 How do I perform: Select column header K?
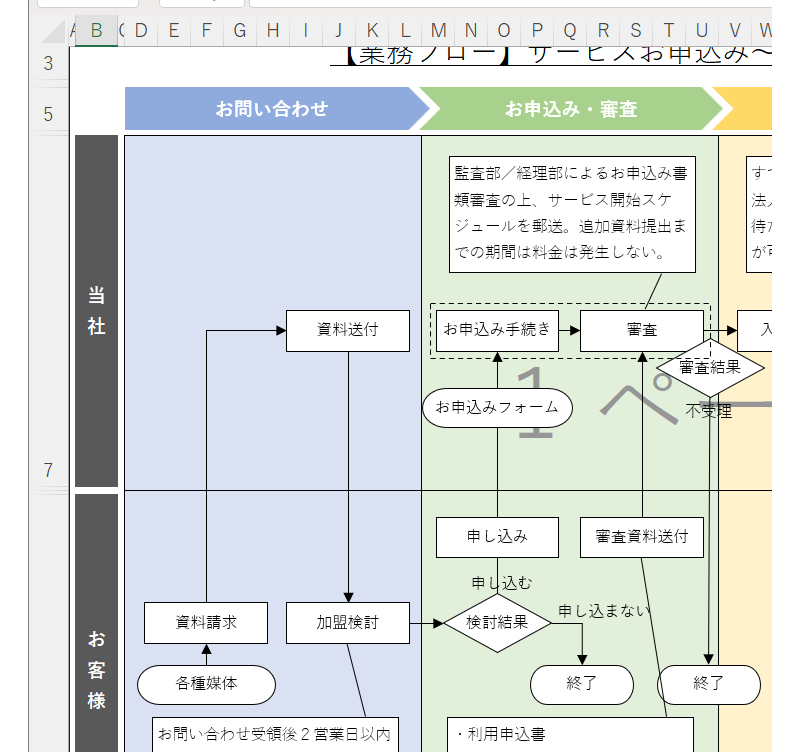pos(370,31)
